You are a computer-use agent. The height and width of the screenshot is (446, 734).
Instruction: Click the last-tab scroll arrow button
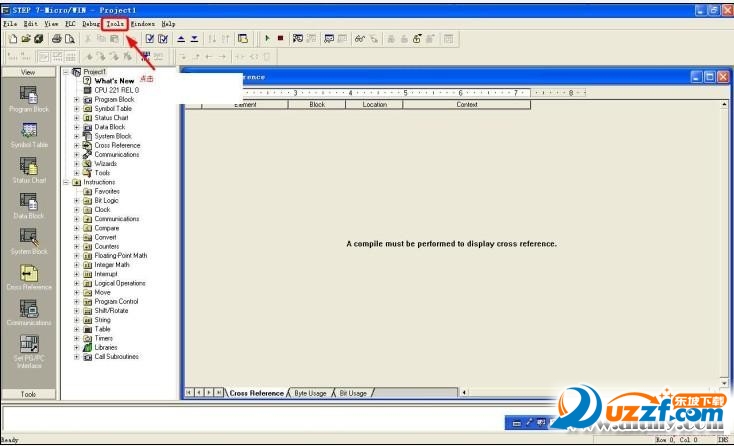tap(219, 393)
